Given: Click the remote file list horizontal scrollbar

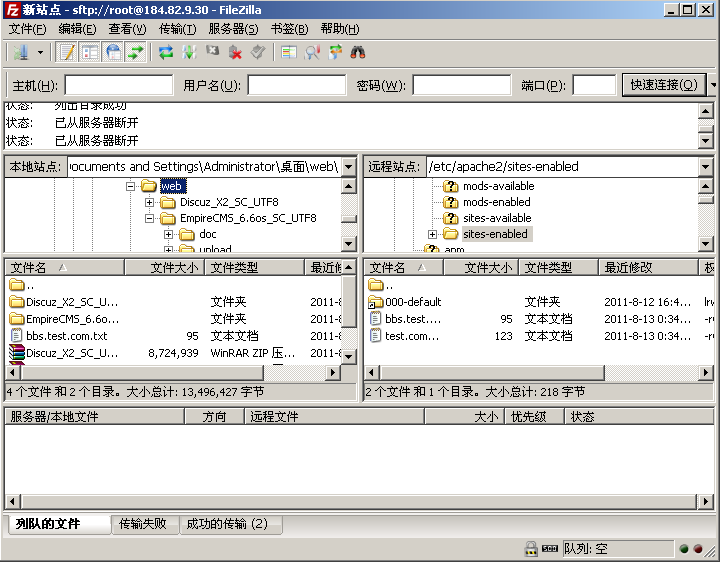Looking at the screenshot, I should (x=539, y=372).
